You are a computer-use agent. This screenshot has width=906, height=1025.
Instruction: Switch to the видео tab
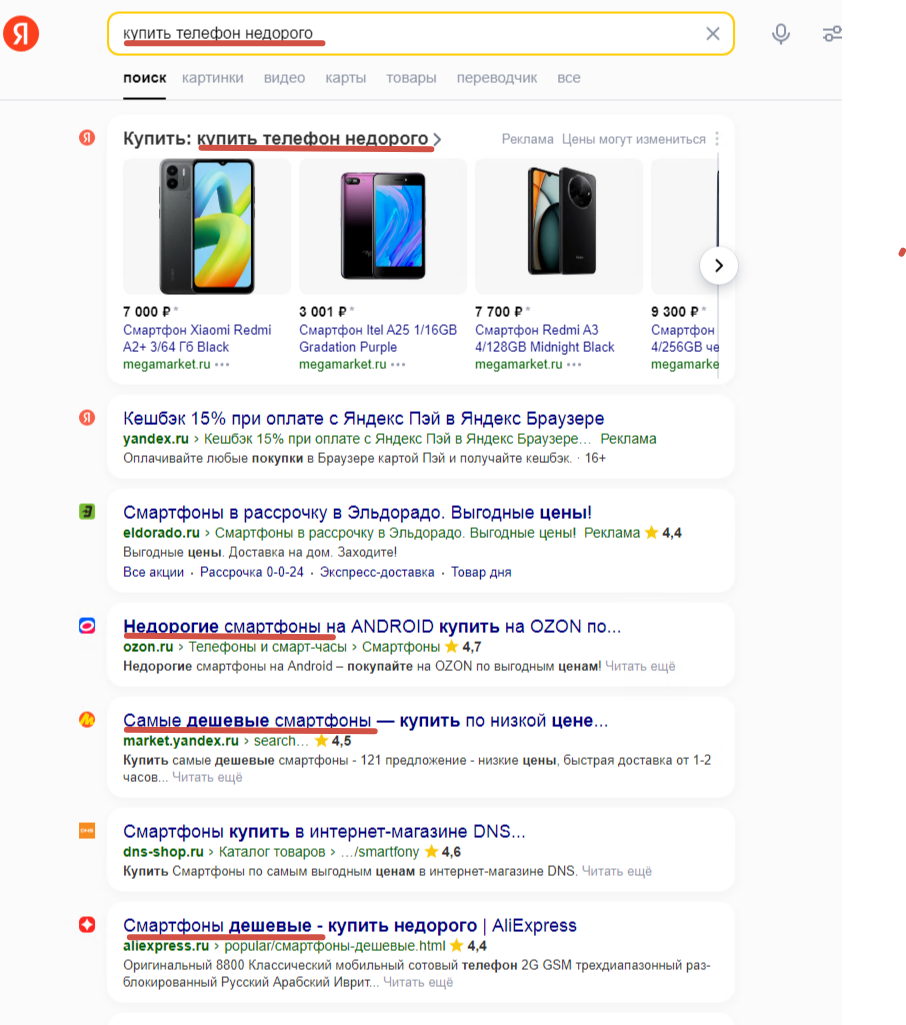coord(284,78)
